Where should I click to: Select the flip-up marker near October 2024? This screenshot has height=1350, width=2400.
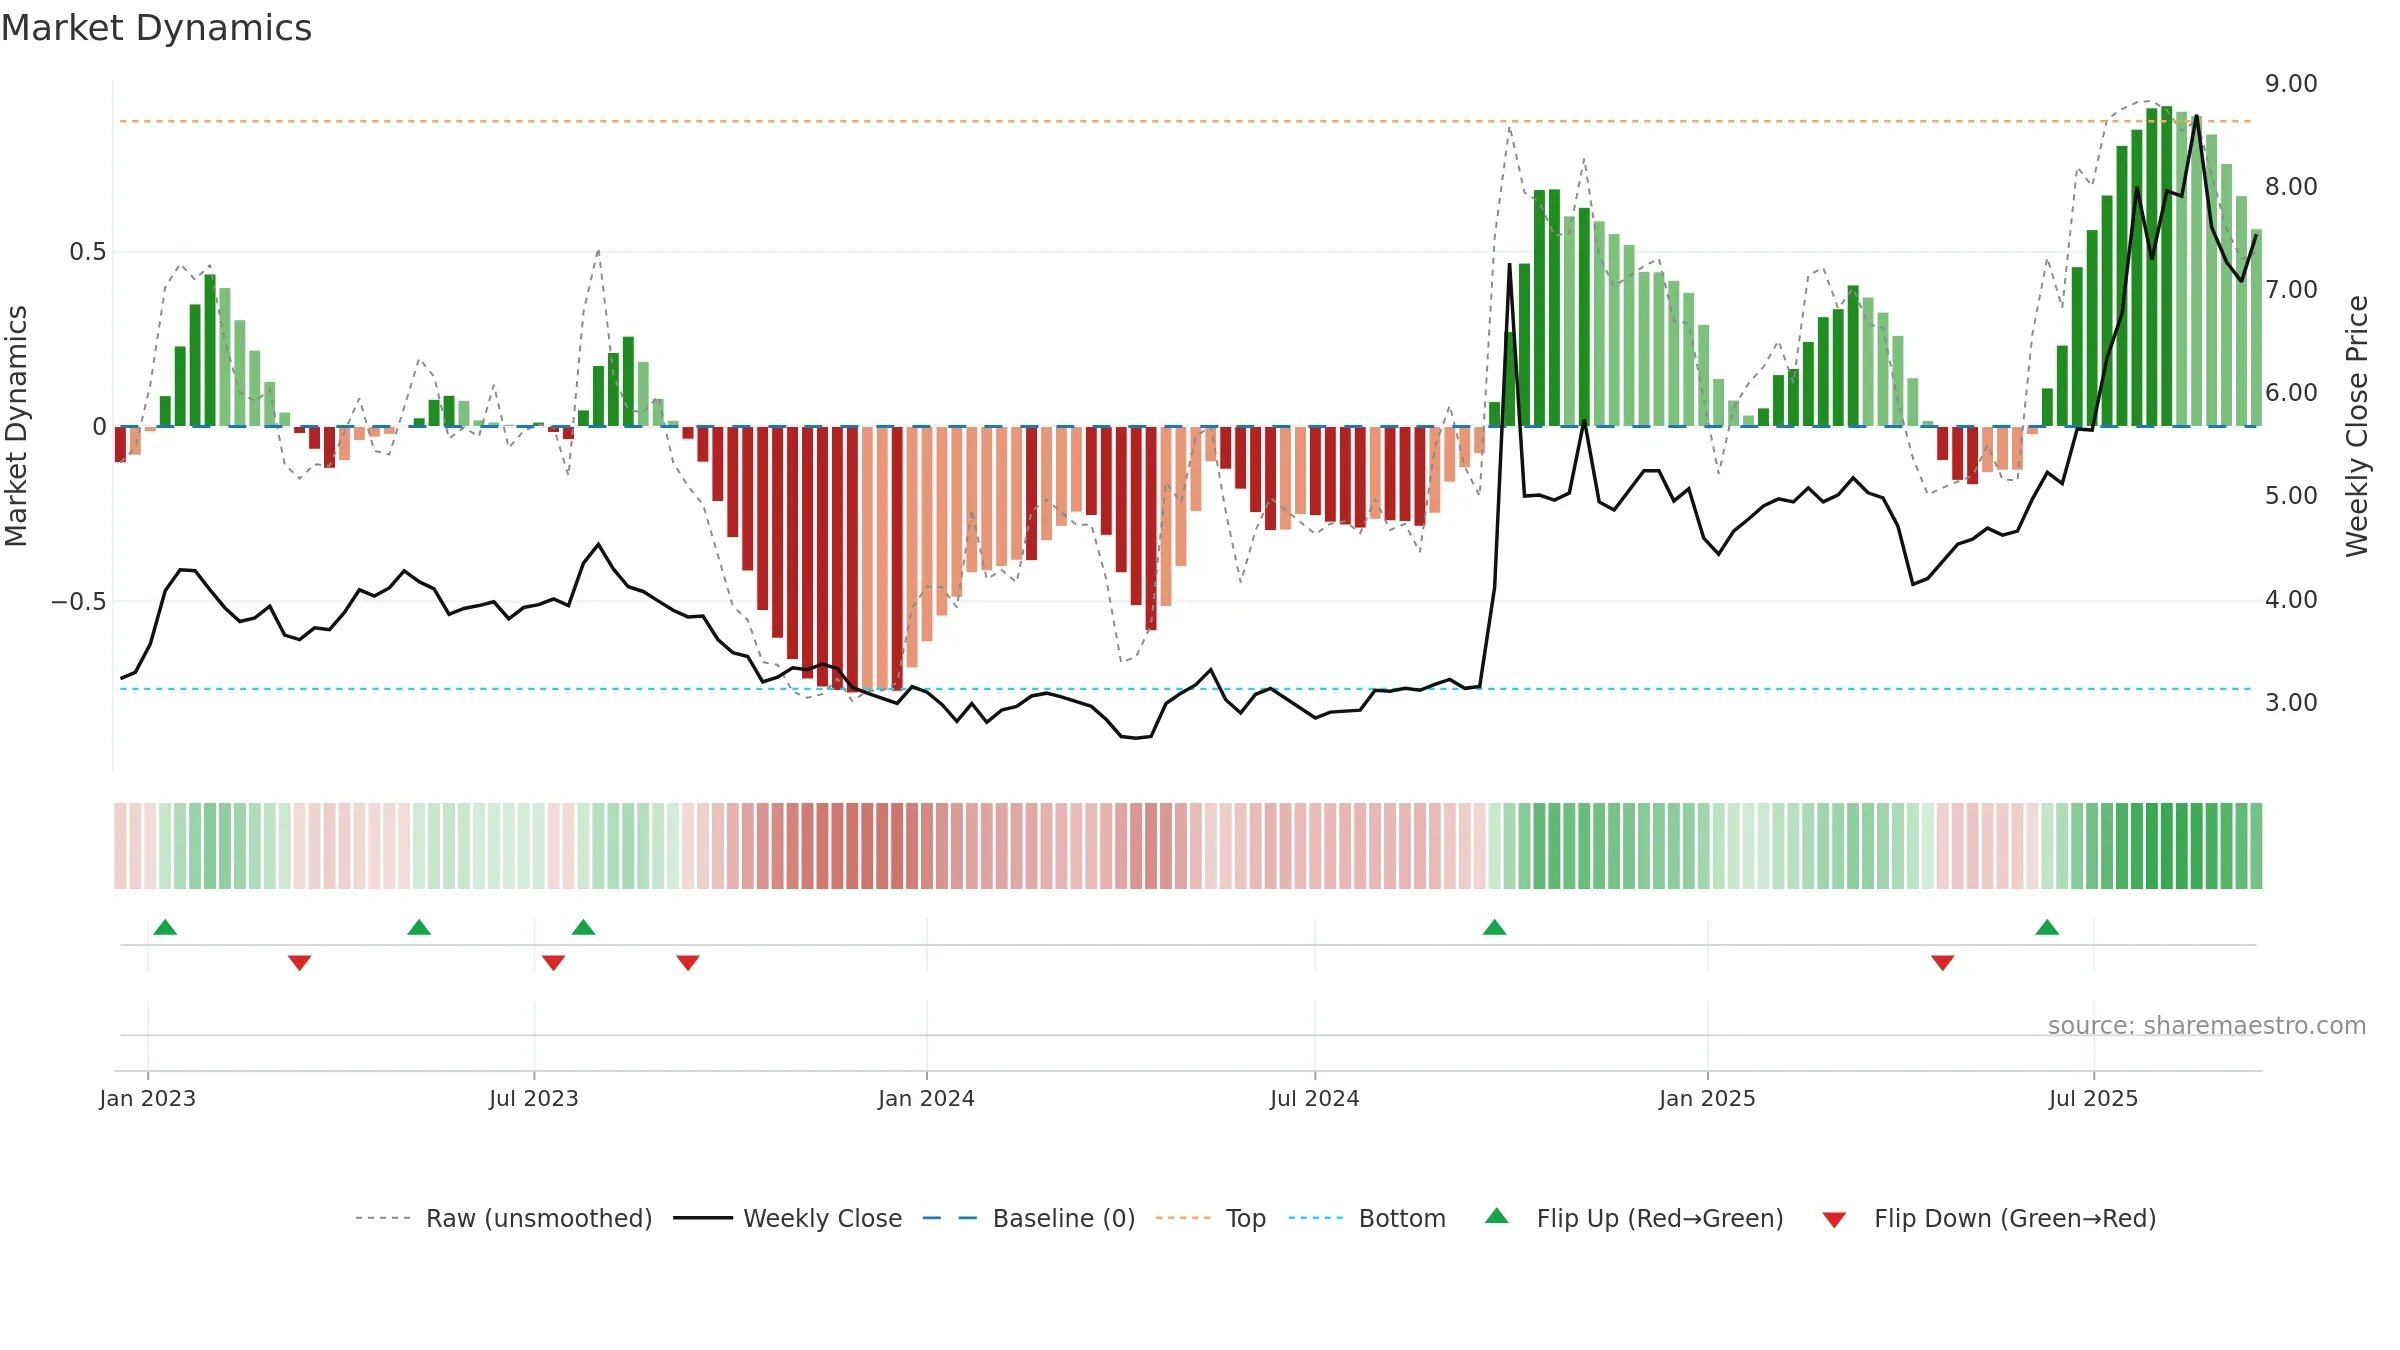click(1494, 927)
